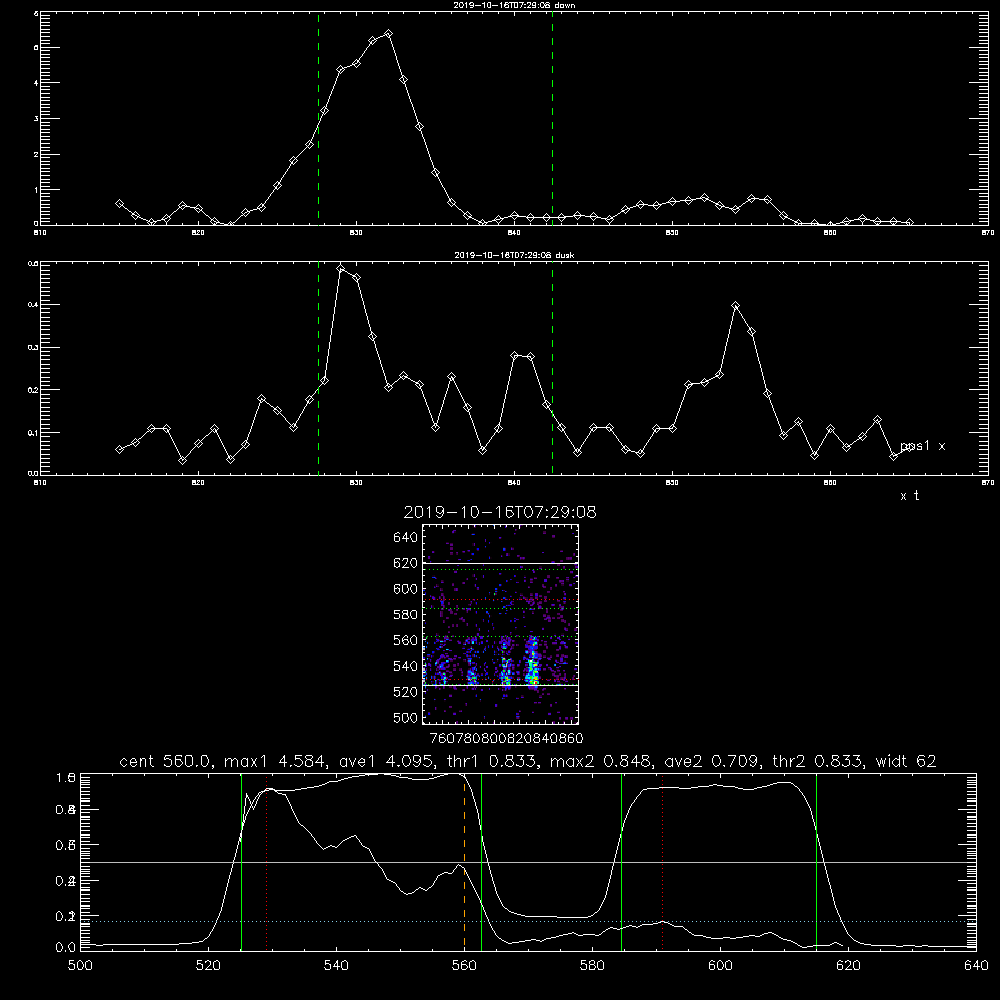Click the 'thr2 0.833' value in profile title
The height and width of the screenshot is (1000, 1000).
(x=817, y=761)
